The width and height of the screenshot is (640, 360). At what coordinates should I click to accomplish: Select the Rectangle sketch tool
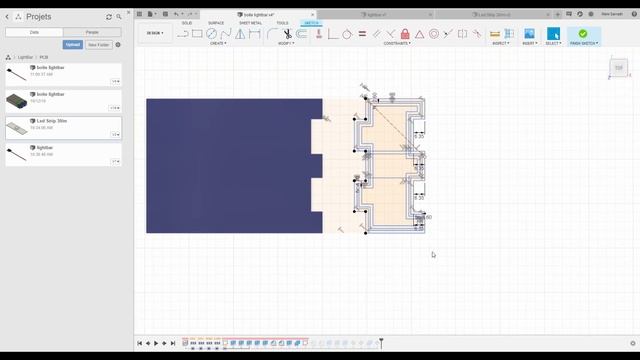[x=197, y=34]
